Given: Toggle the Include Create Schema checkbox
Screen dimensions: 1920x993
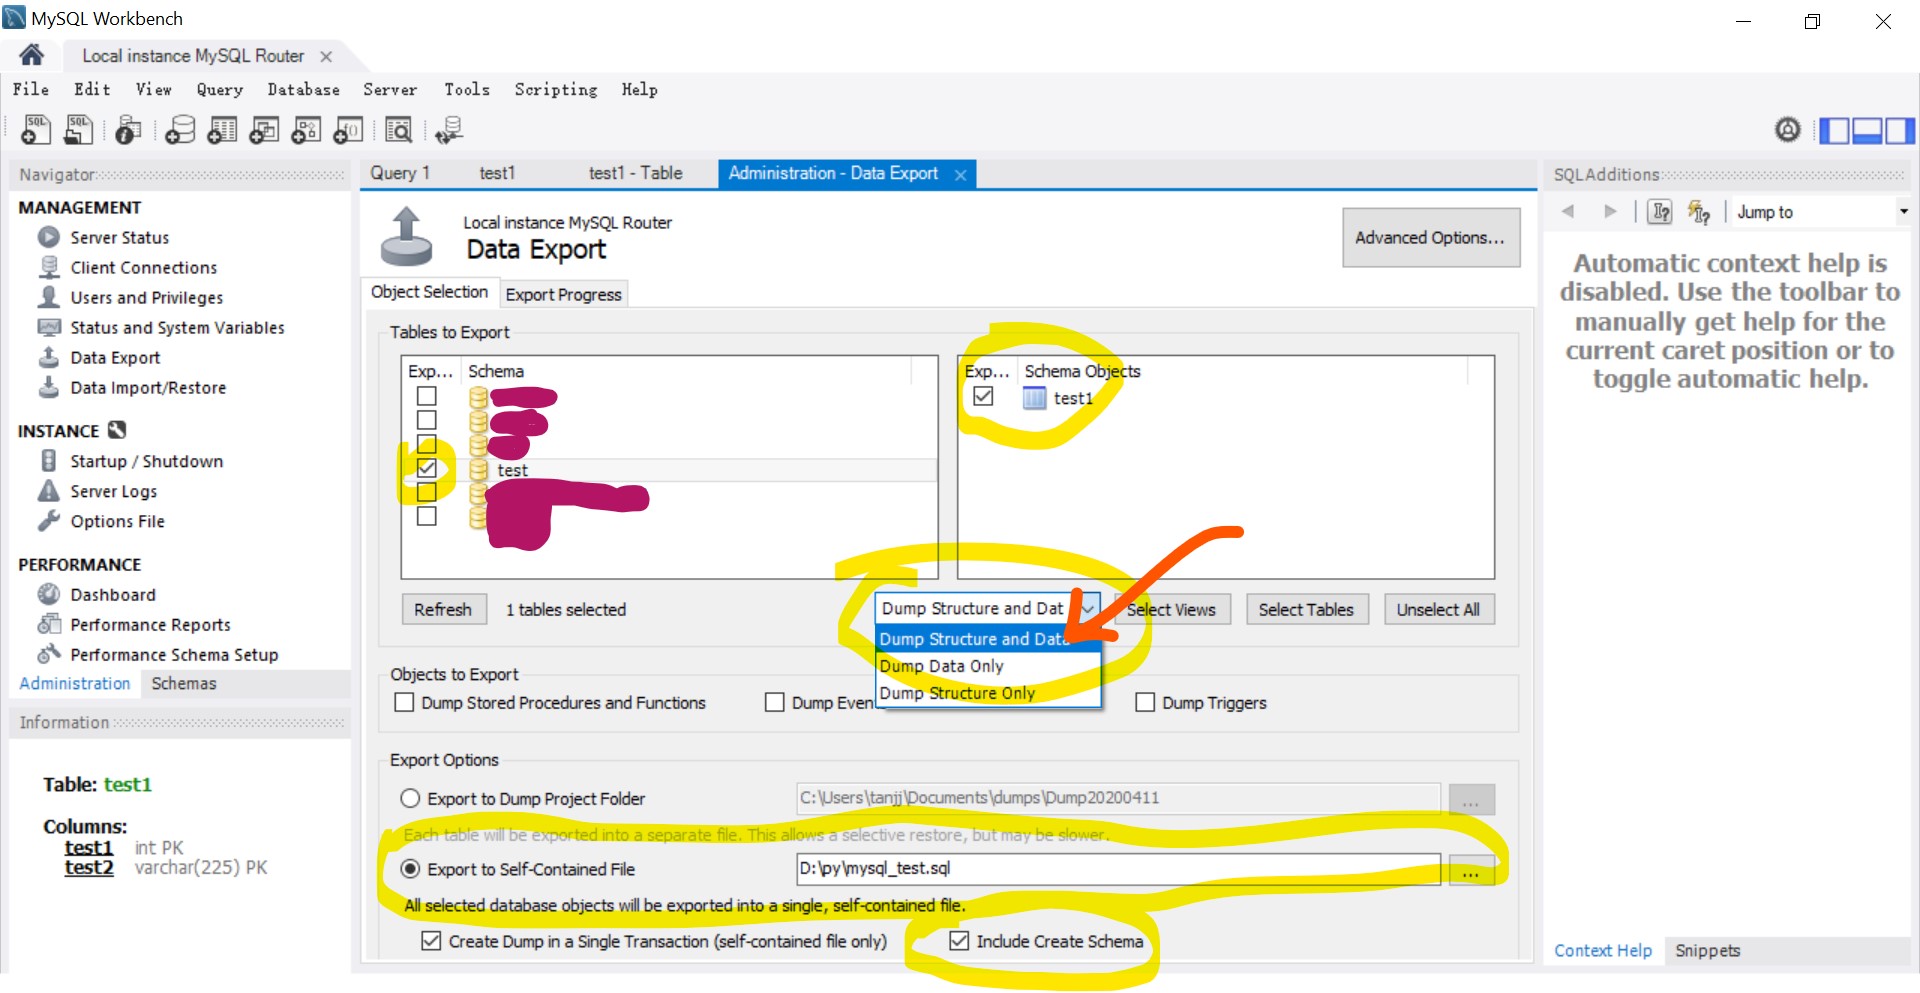Looking at the screenshot, I should point(959,941).
